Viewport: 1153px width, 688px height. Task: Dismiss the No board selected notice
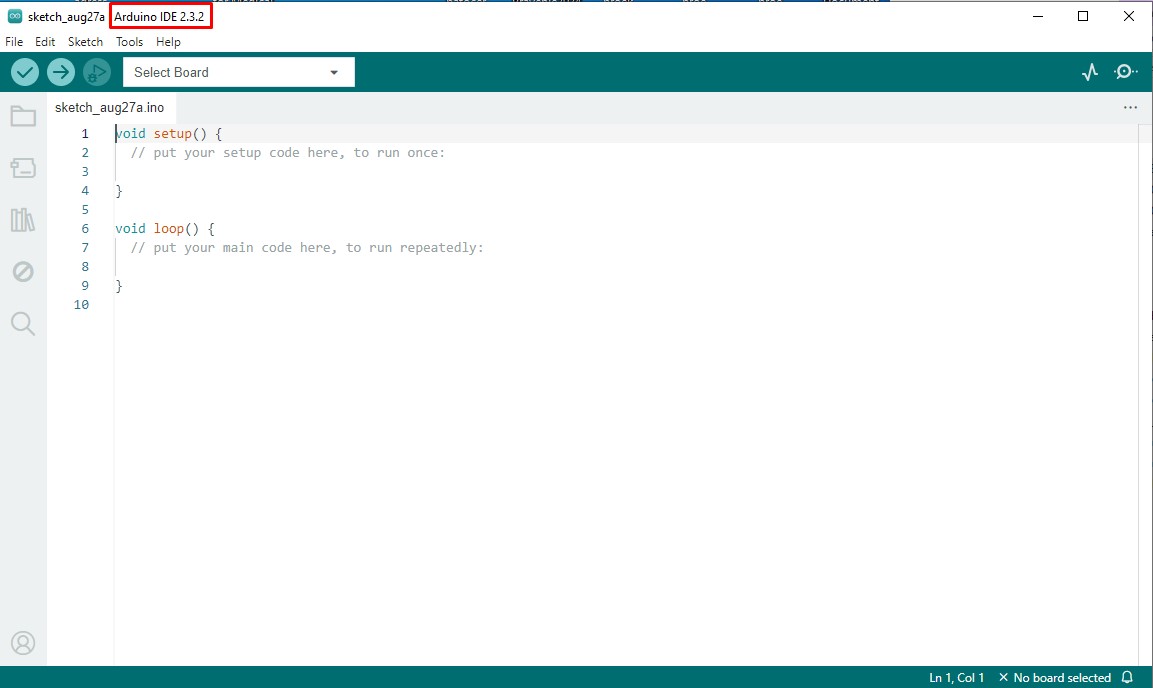click(1003, 677)
